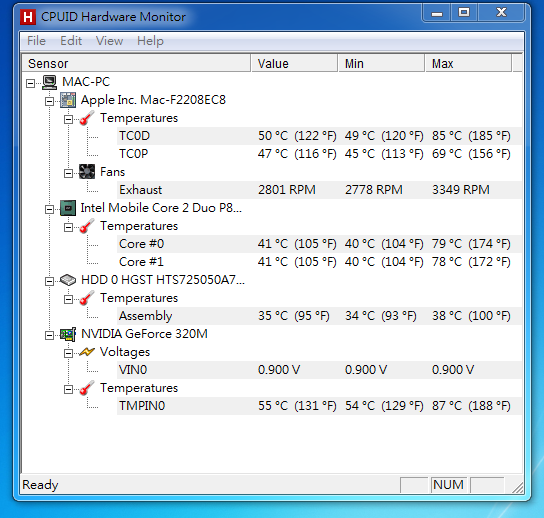Select the Core #1 row

tap(319, 262)
